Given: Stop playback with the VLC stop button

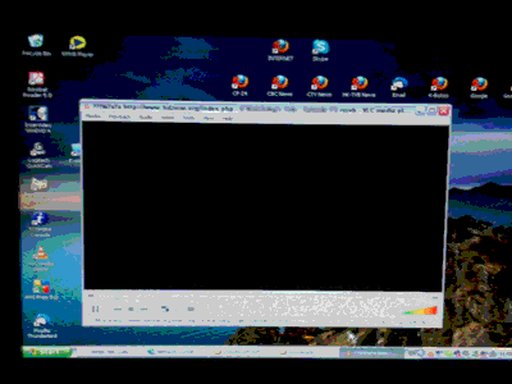Looking at the screenshot, I should tap(131, 309).
